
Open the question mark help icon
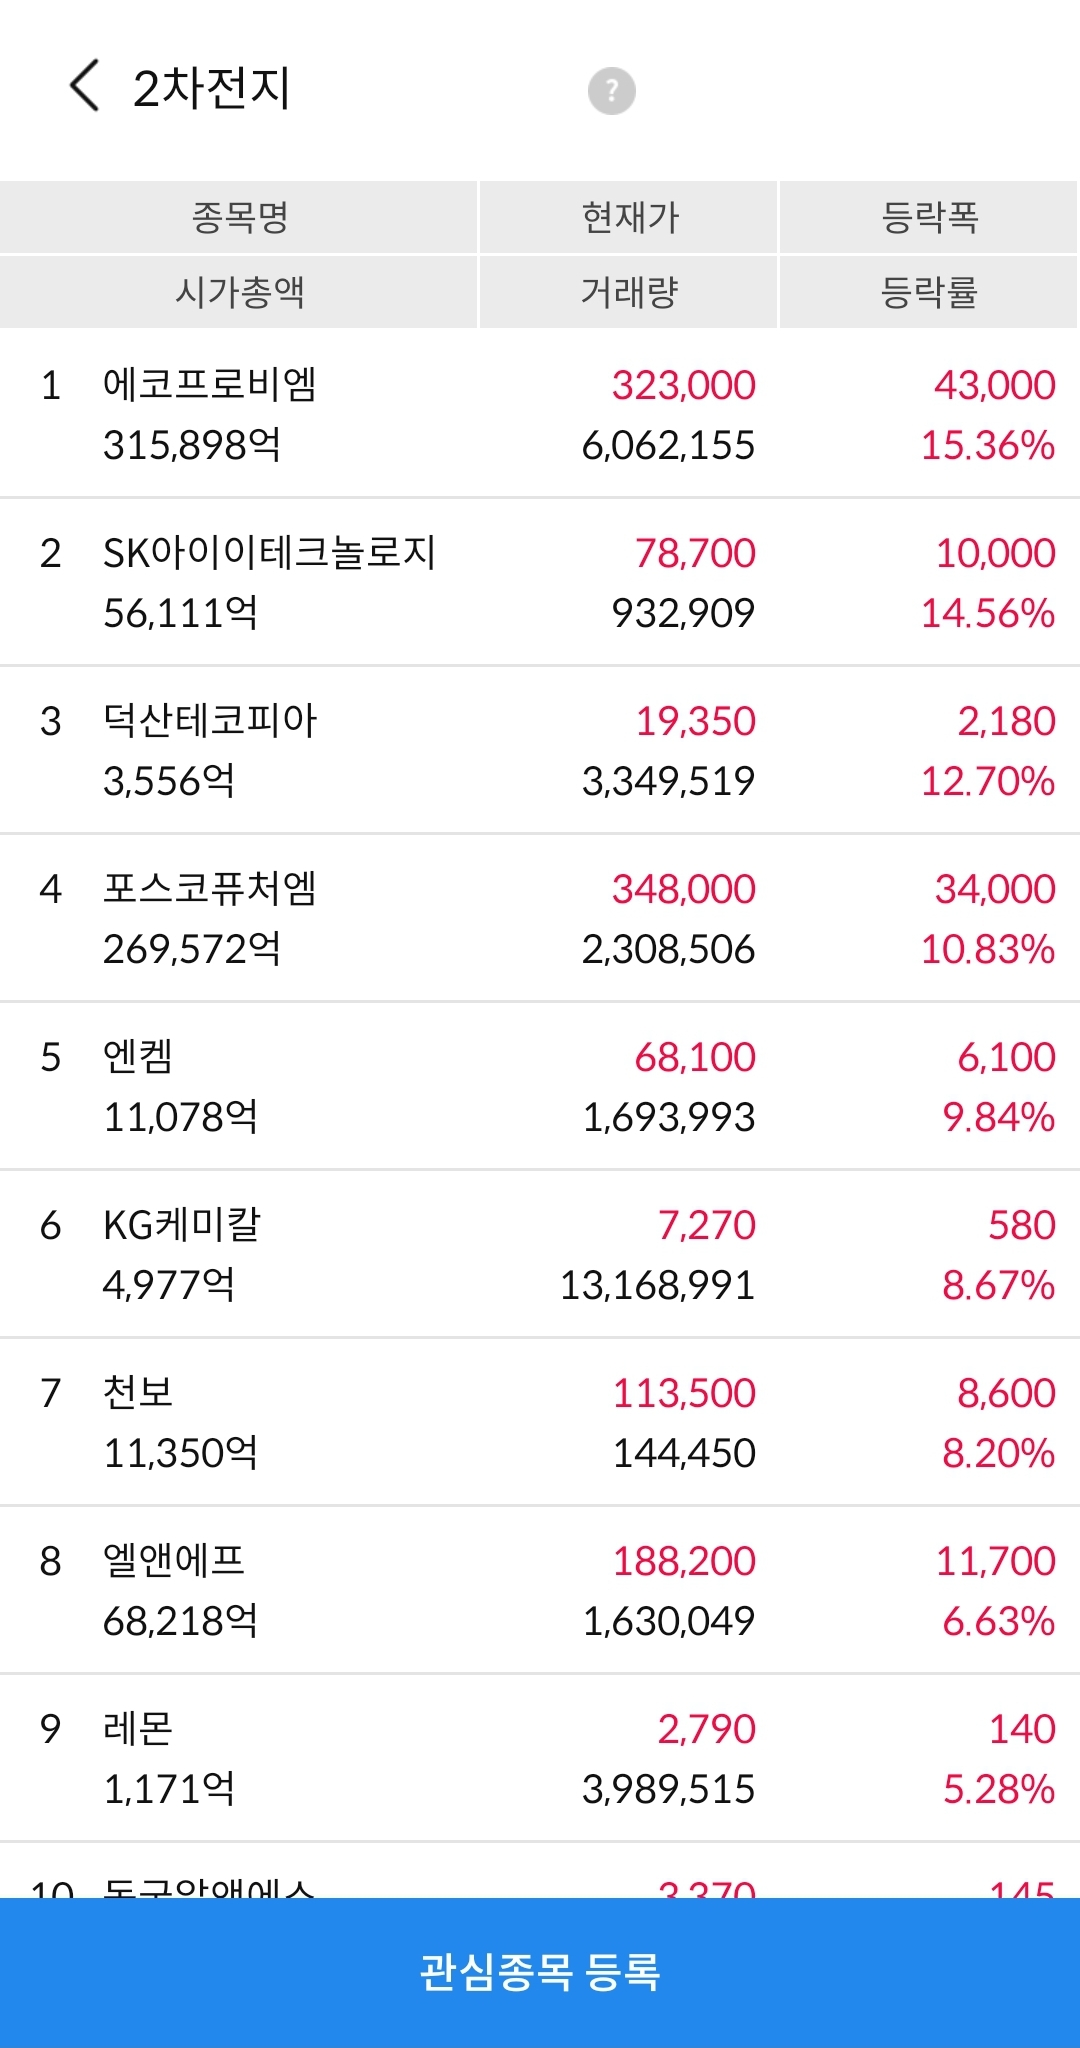click(611, 91)
